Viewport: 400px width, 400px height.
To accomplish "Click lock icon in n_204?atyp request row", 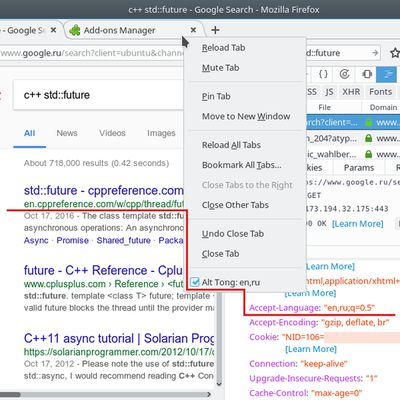I will click(x=368, y=138).
